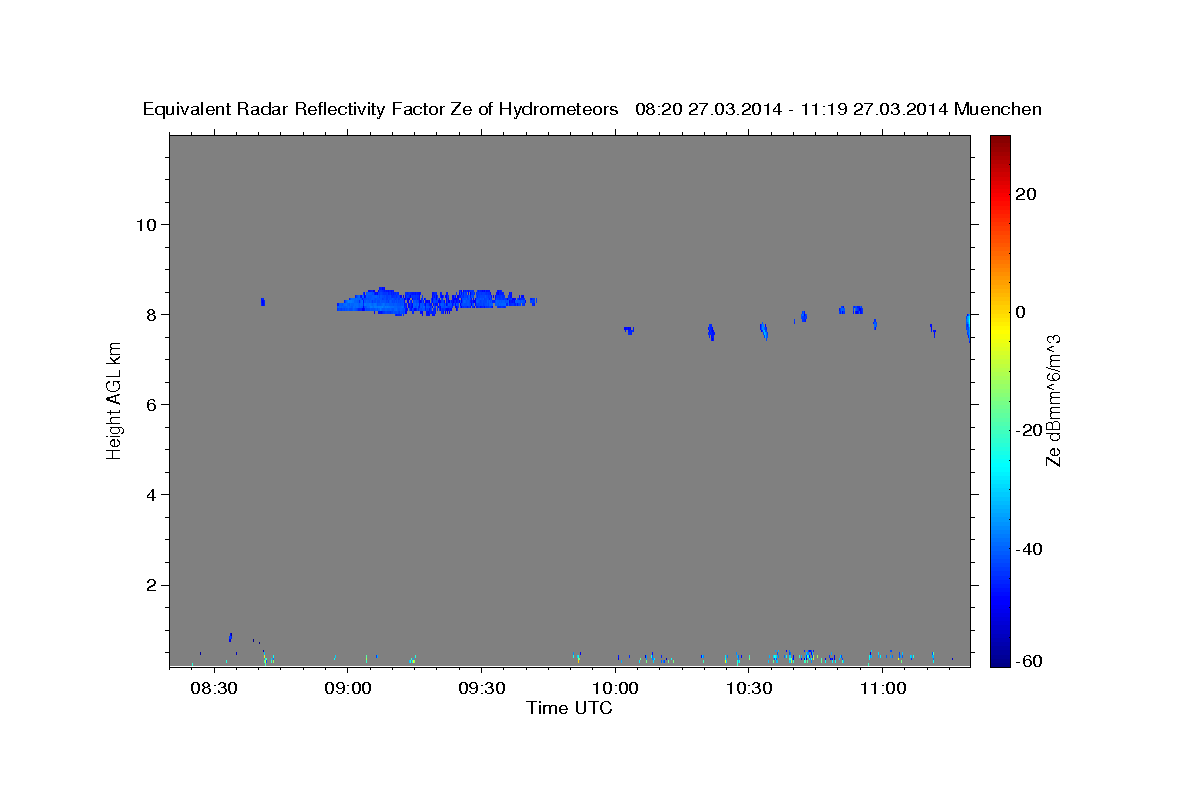Click the blue echo at the plot's right edge near 8 km
Image resolution: width=1200 pixels, height=800 pixels.
[967, 326]
